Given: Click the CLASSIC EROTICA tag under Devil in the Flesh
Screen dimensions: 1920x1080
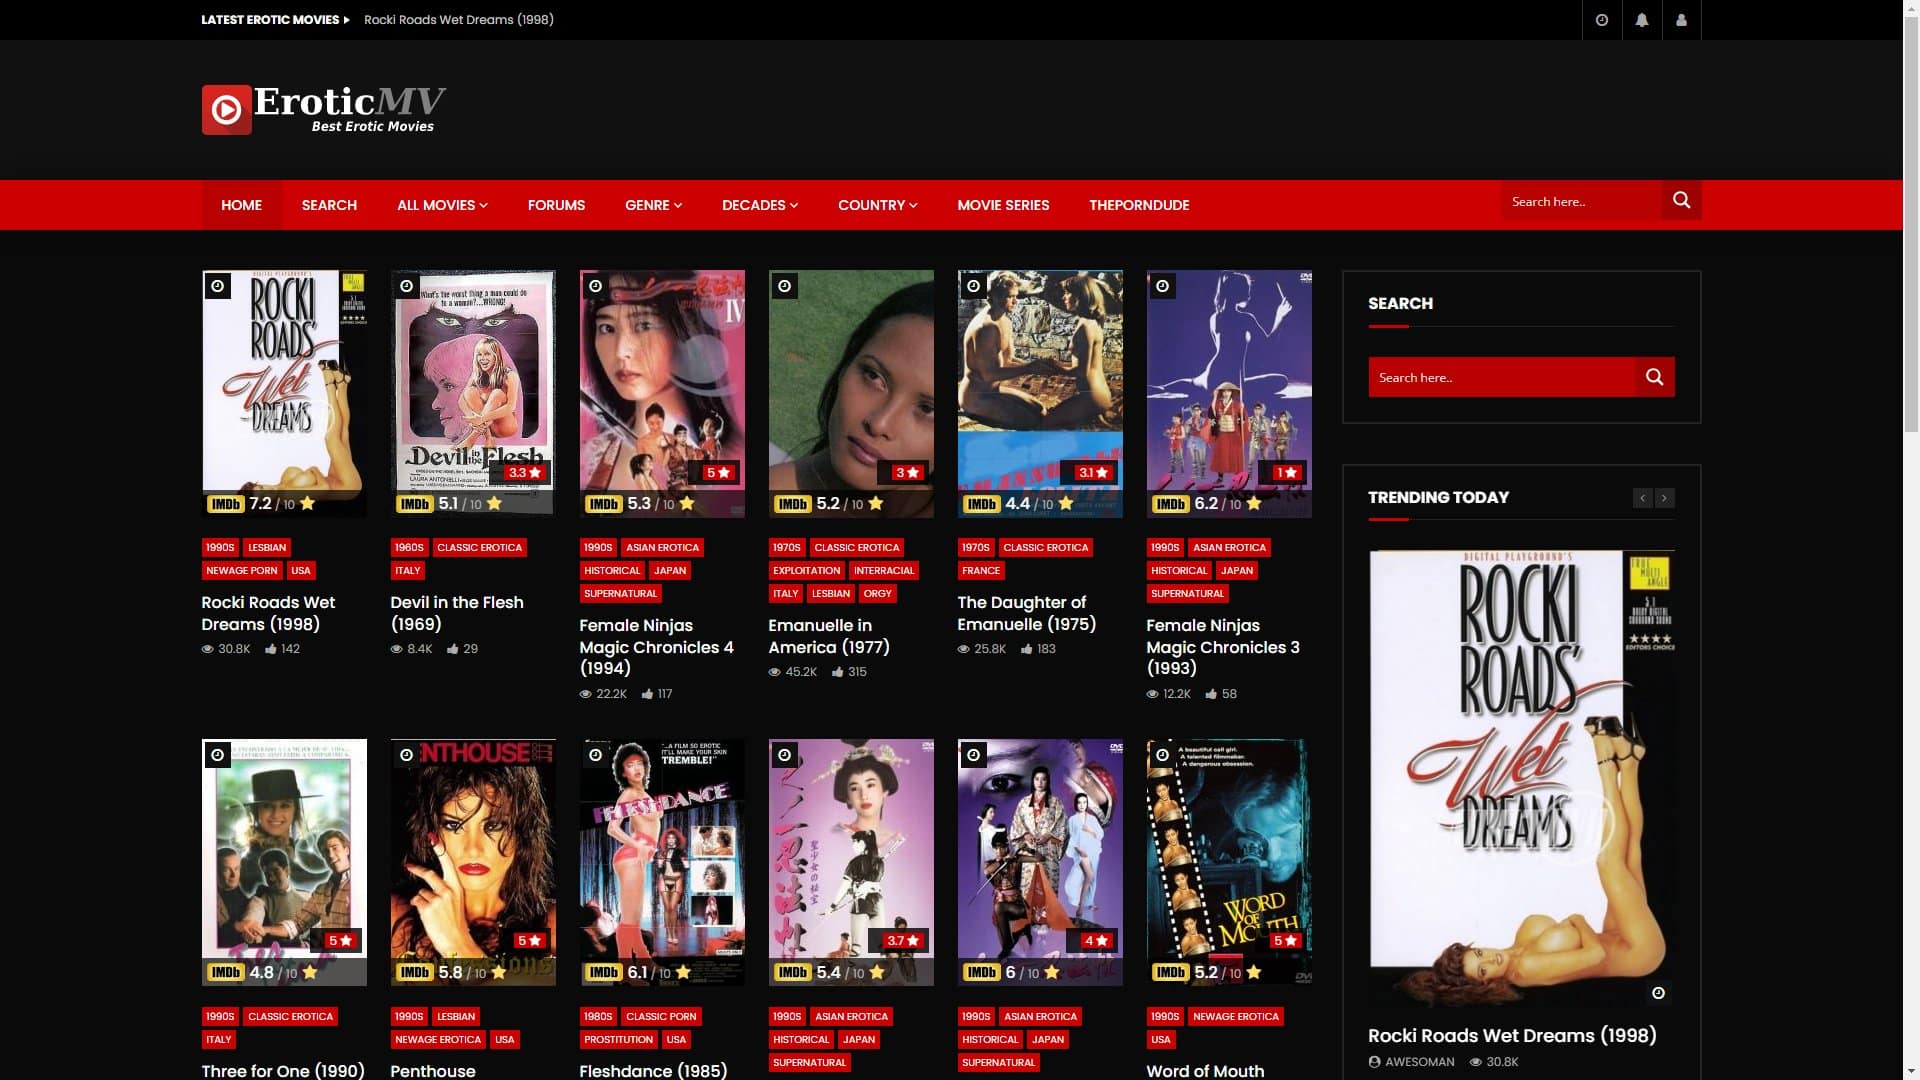Looking at the screenshot, I should 479,547.
